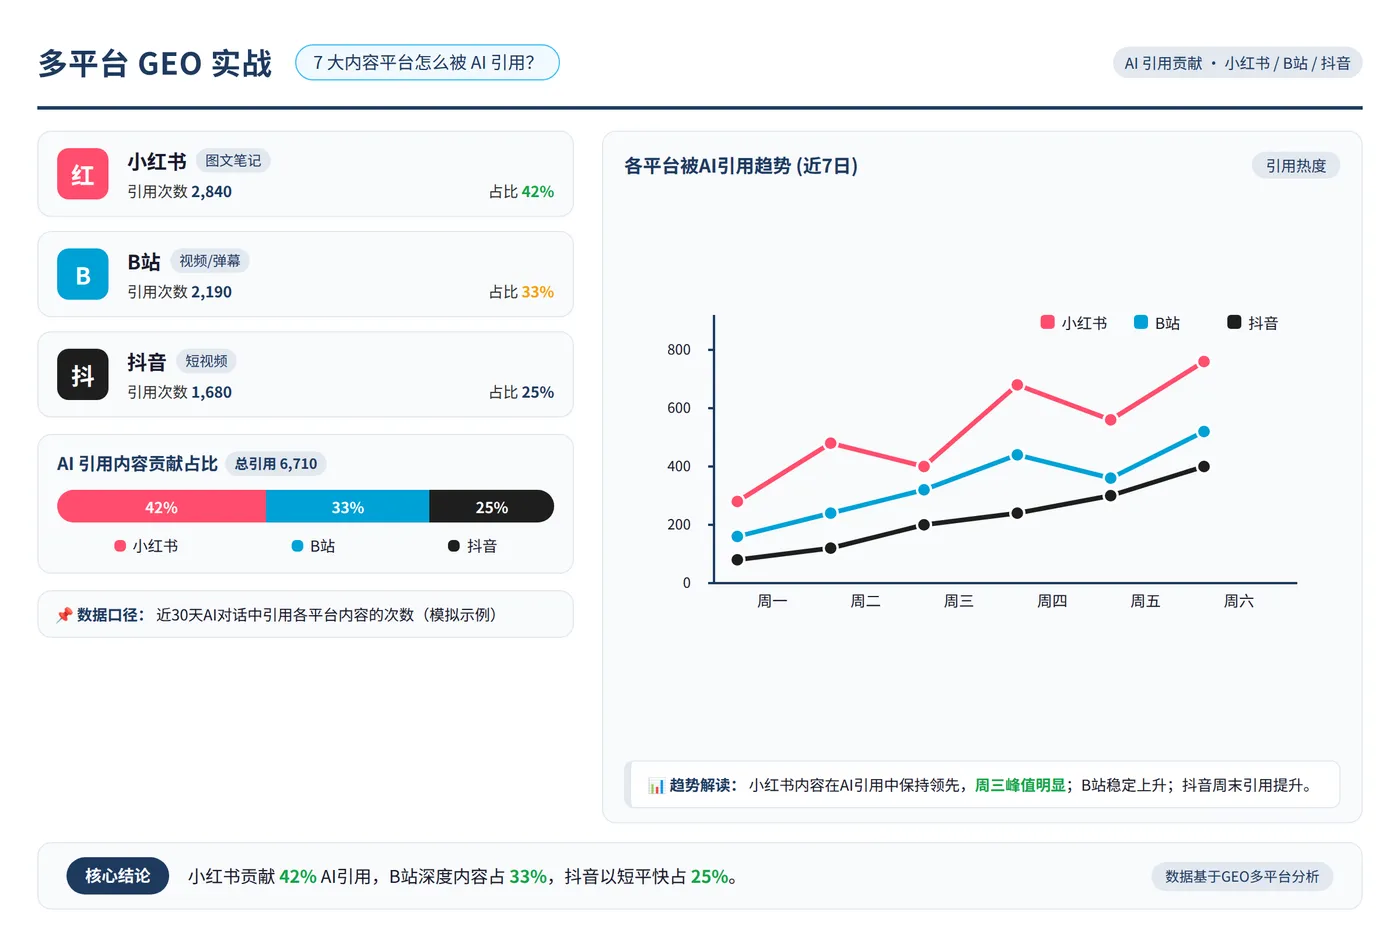Image resolution: width=1400 pixels, height=933 pixels.
Task: Click the first point on the red 小红书 line
Action: [x=737, y=502]
